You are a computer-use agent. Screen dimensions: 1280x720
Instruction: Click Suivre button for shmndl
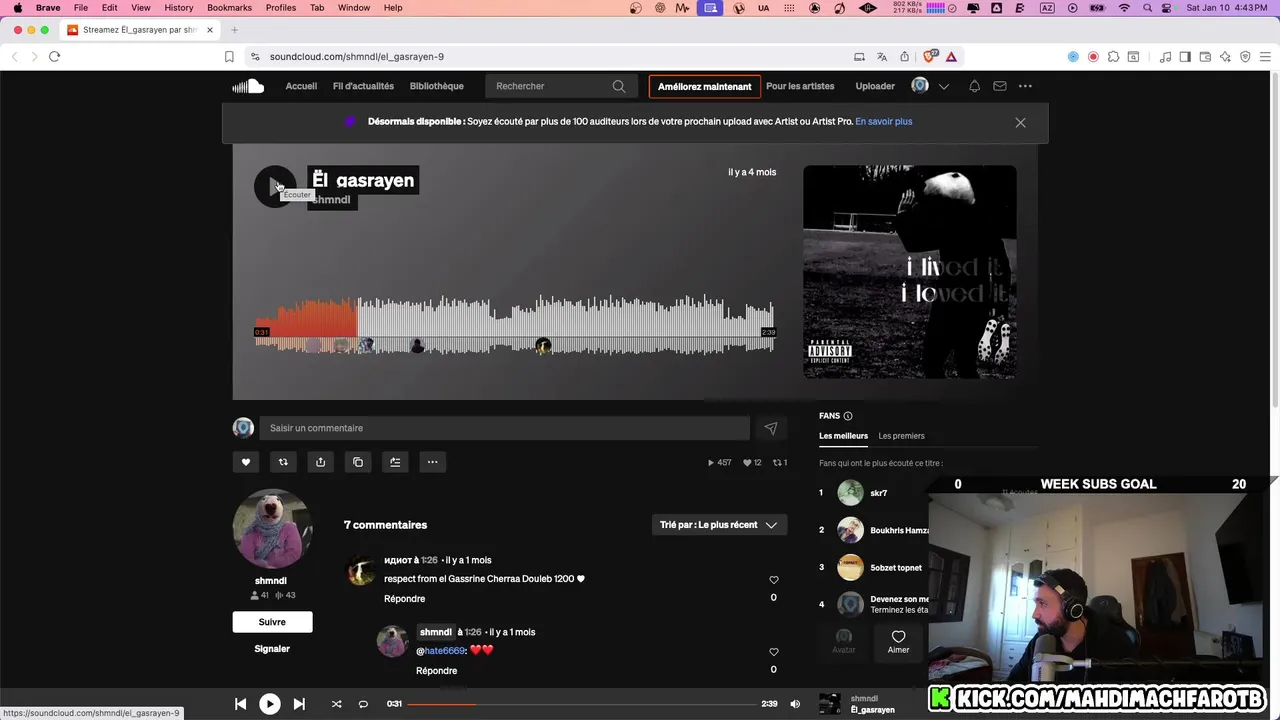(272, 622)
